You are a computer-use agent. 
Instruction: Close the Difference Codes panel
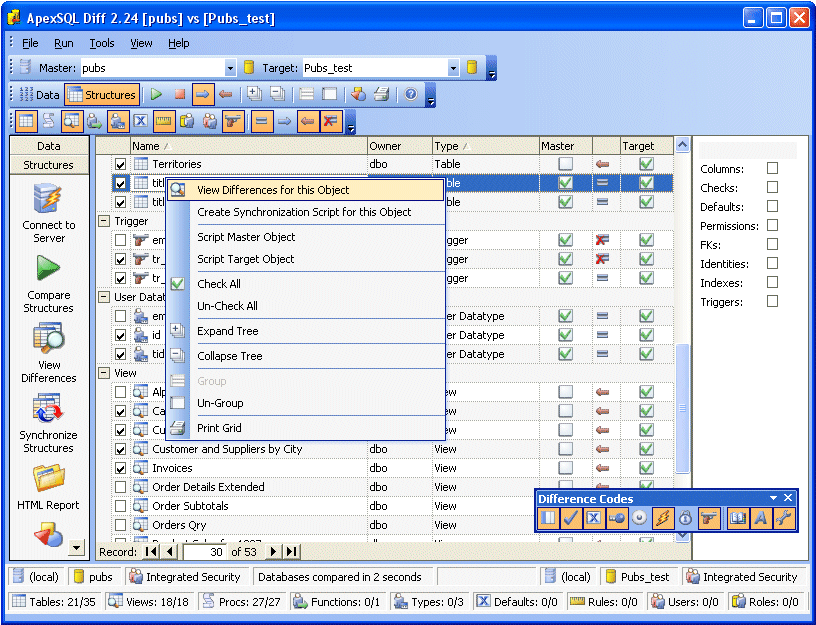pos(788,498)
